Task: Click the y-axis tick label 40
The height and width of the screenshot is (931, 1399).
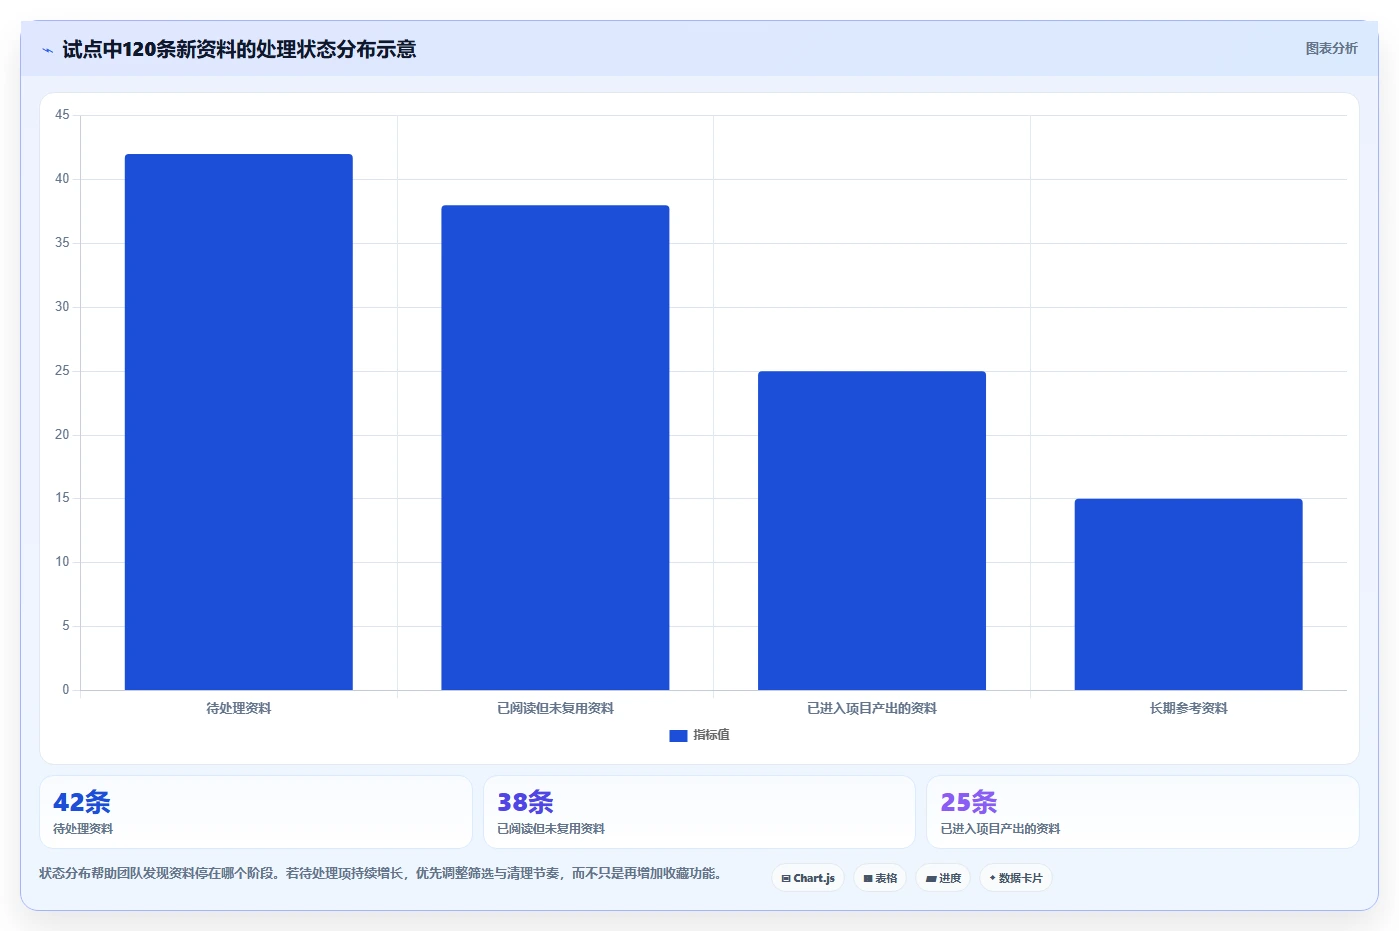Action: [x=62, y=179]
